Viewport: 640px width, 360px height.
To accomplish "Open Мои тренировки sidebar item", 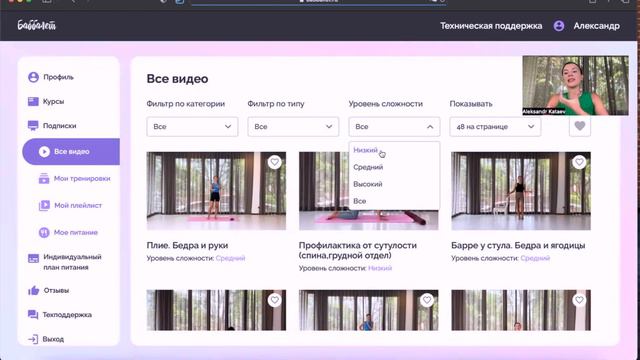I will [82, 178].
